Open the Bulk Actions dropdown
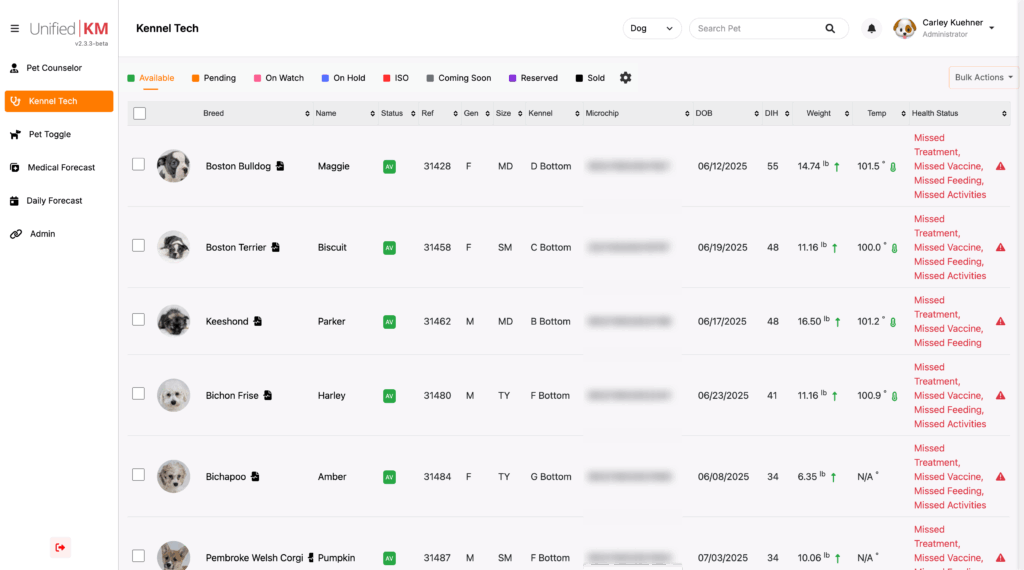Image resolution: width=1024 pixels, height=570 pixels. (x=983, y=78)
